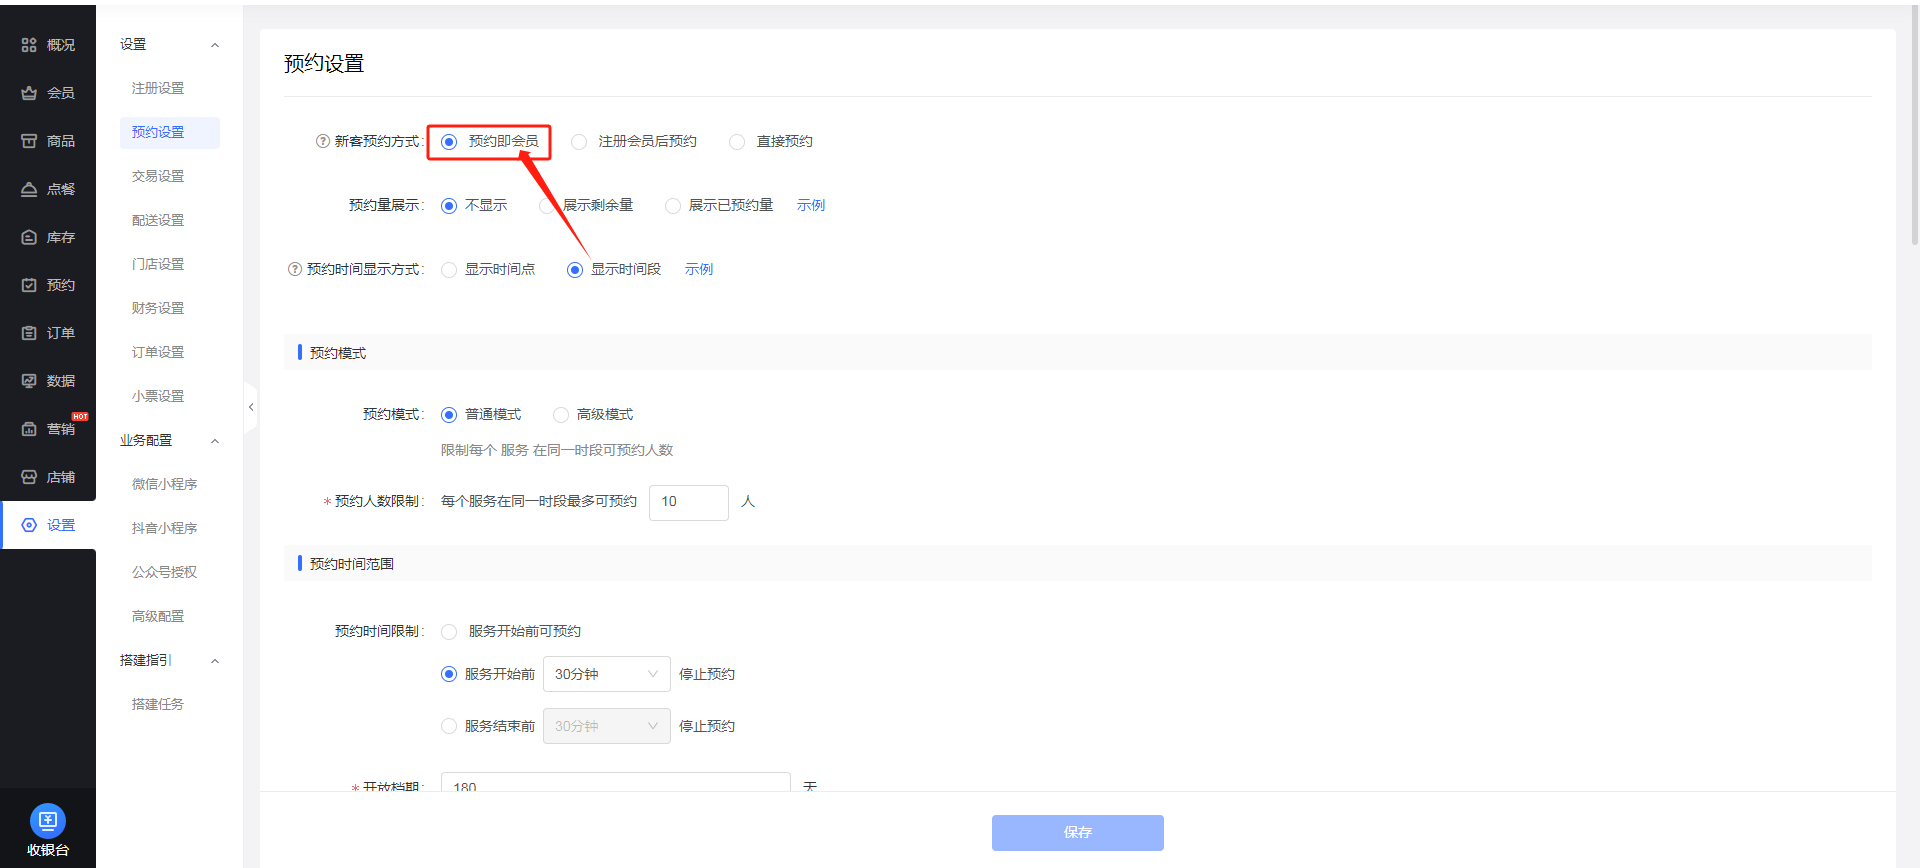The width and height of the screenshot is (1920, 868).
Task: Open the 营销 marketing icon
Action: [x=29, y=429]
